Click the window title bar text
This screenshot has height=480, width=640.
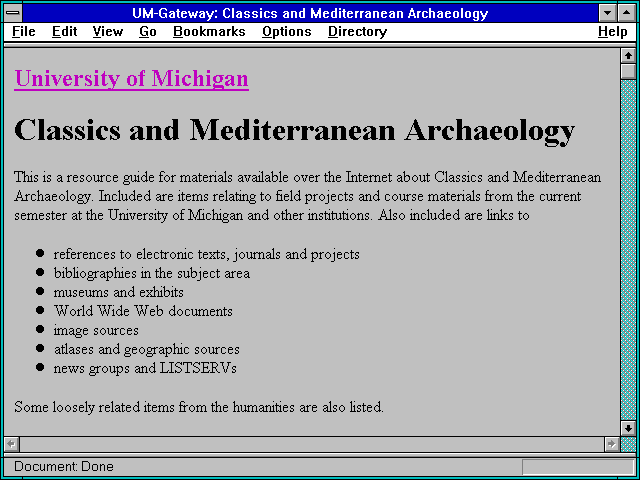pyautogui.click(x=310, y=13)
